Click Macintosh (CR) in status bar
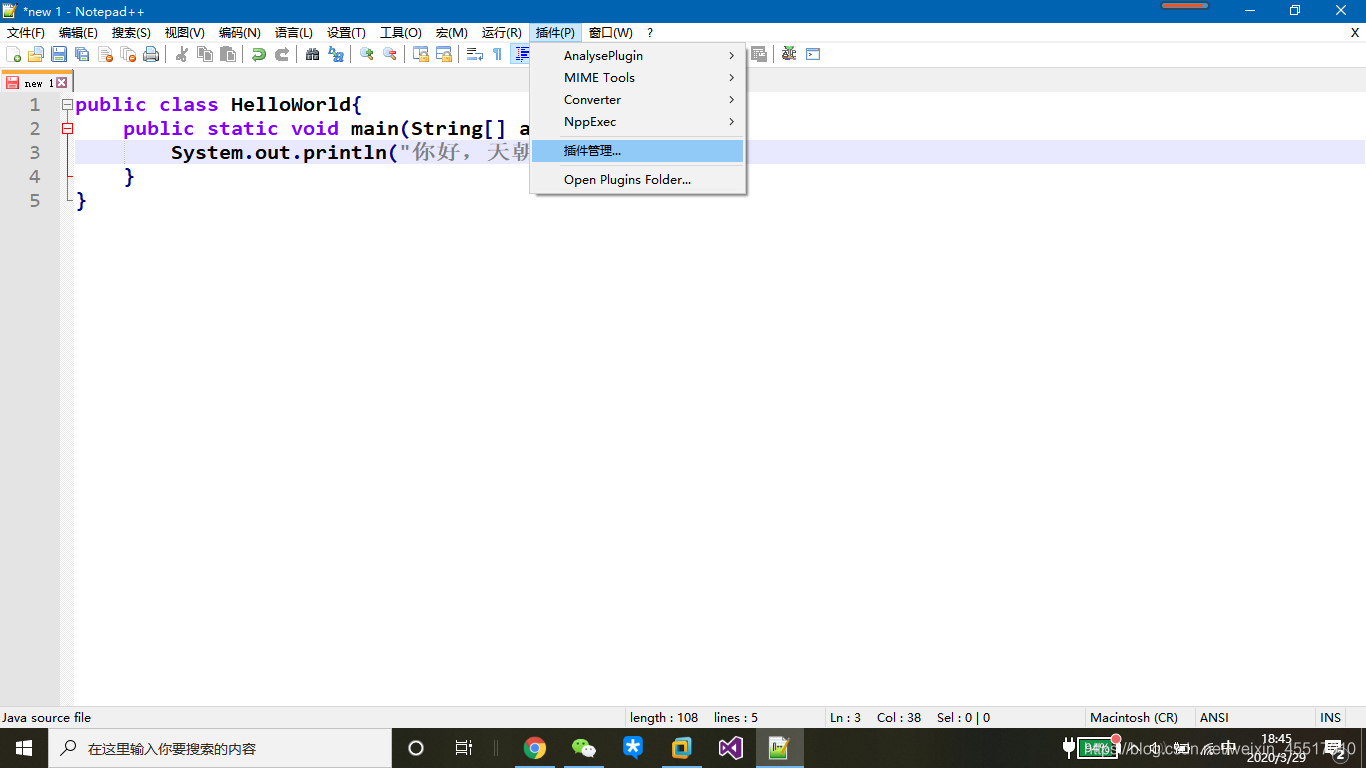Viewport: 1366px width, 768px height. (x=1134, y=718)
